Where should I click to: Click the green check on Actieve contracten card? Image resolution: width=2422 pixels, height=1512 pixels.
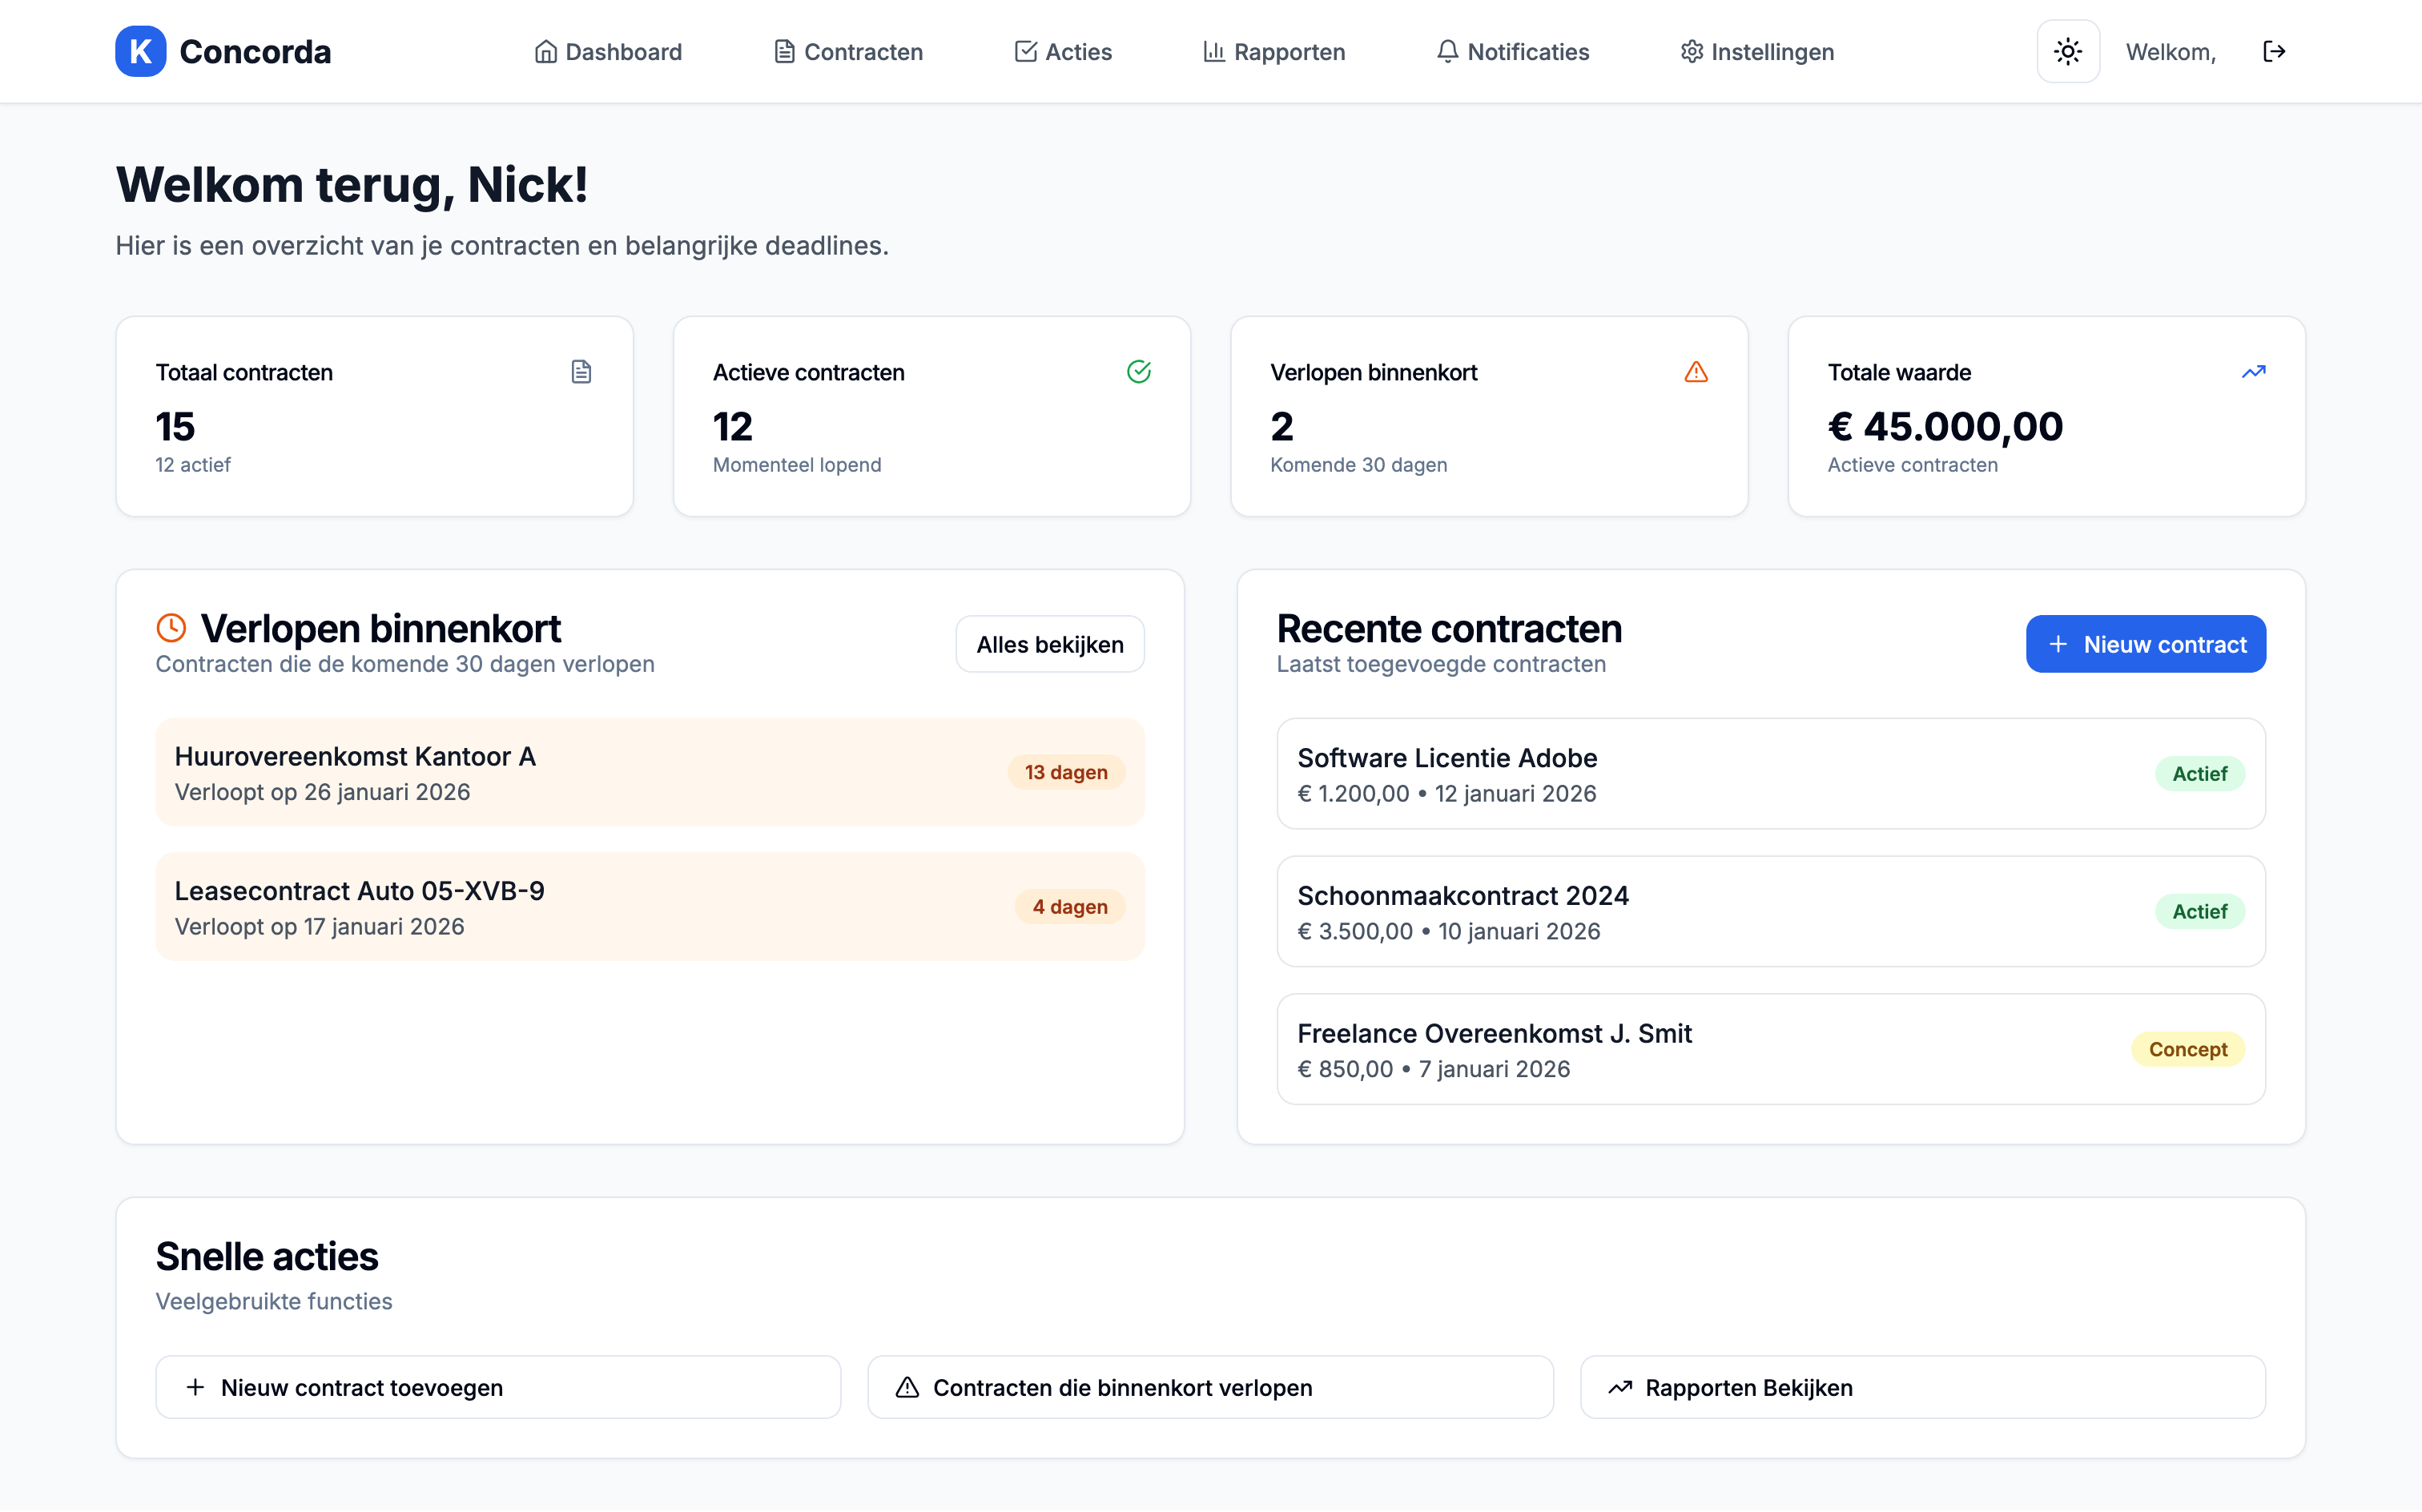click(x=1140, y=371)
